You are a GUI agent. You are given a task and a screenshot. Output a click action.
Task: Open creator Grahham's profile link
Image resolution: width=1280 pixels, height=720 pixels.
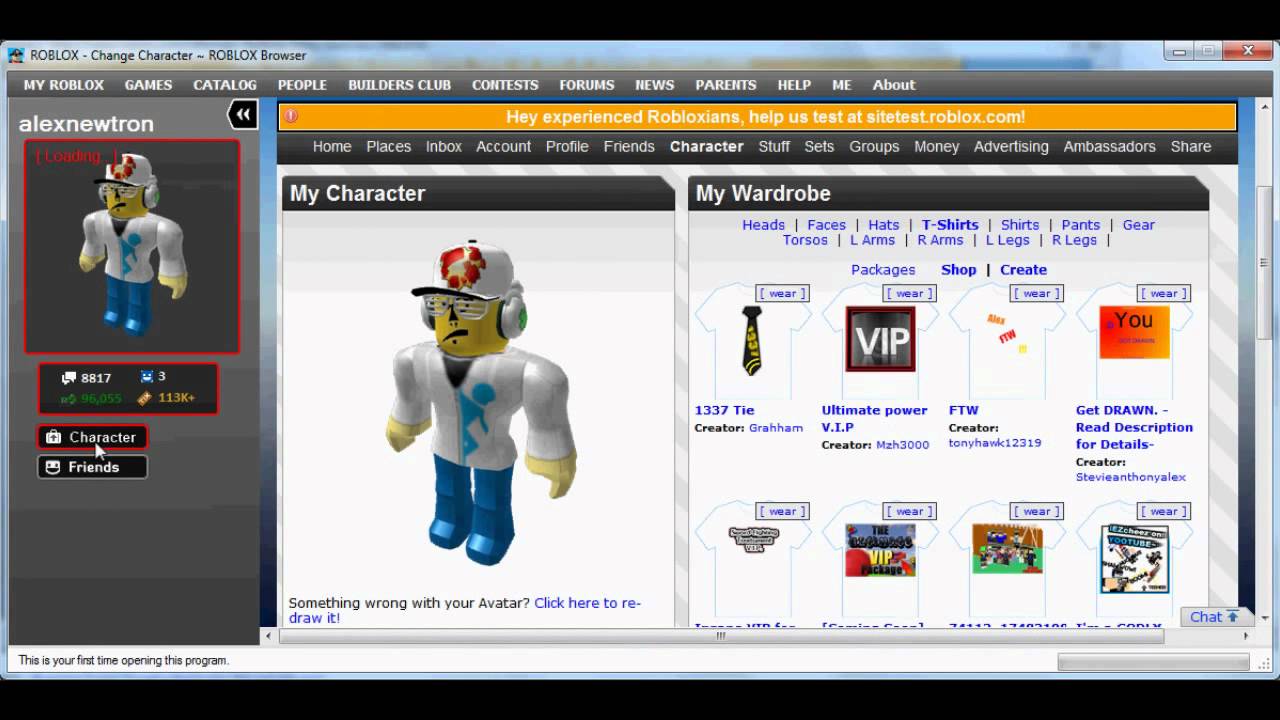pyautogui.click(x=776, y=428)
